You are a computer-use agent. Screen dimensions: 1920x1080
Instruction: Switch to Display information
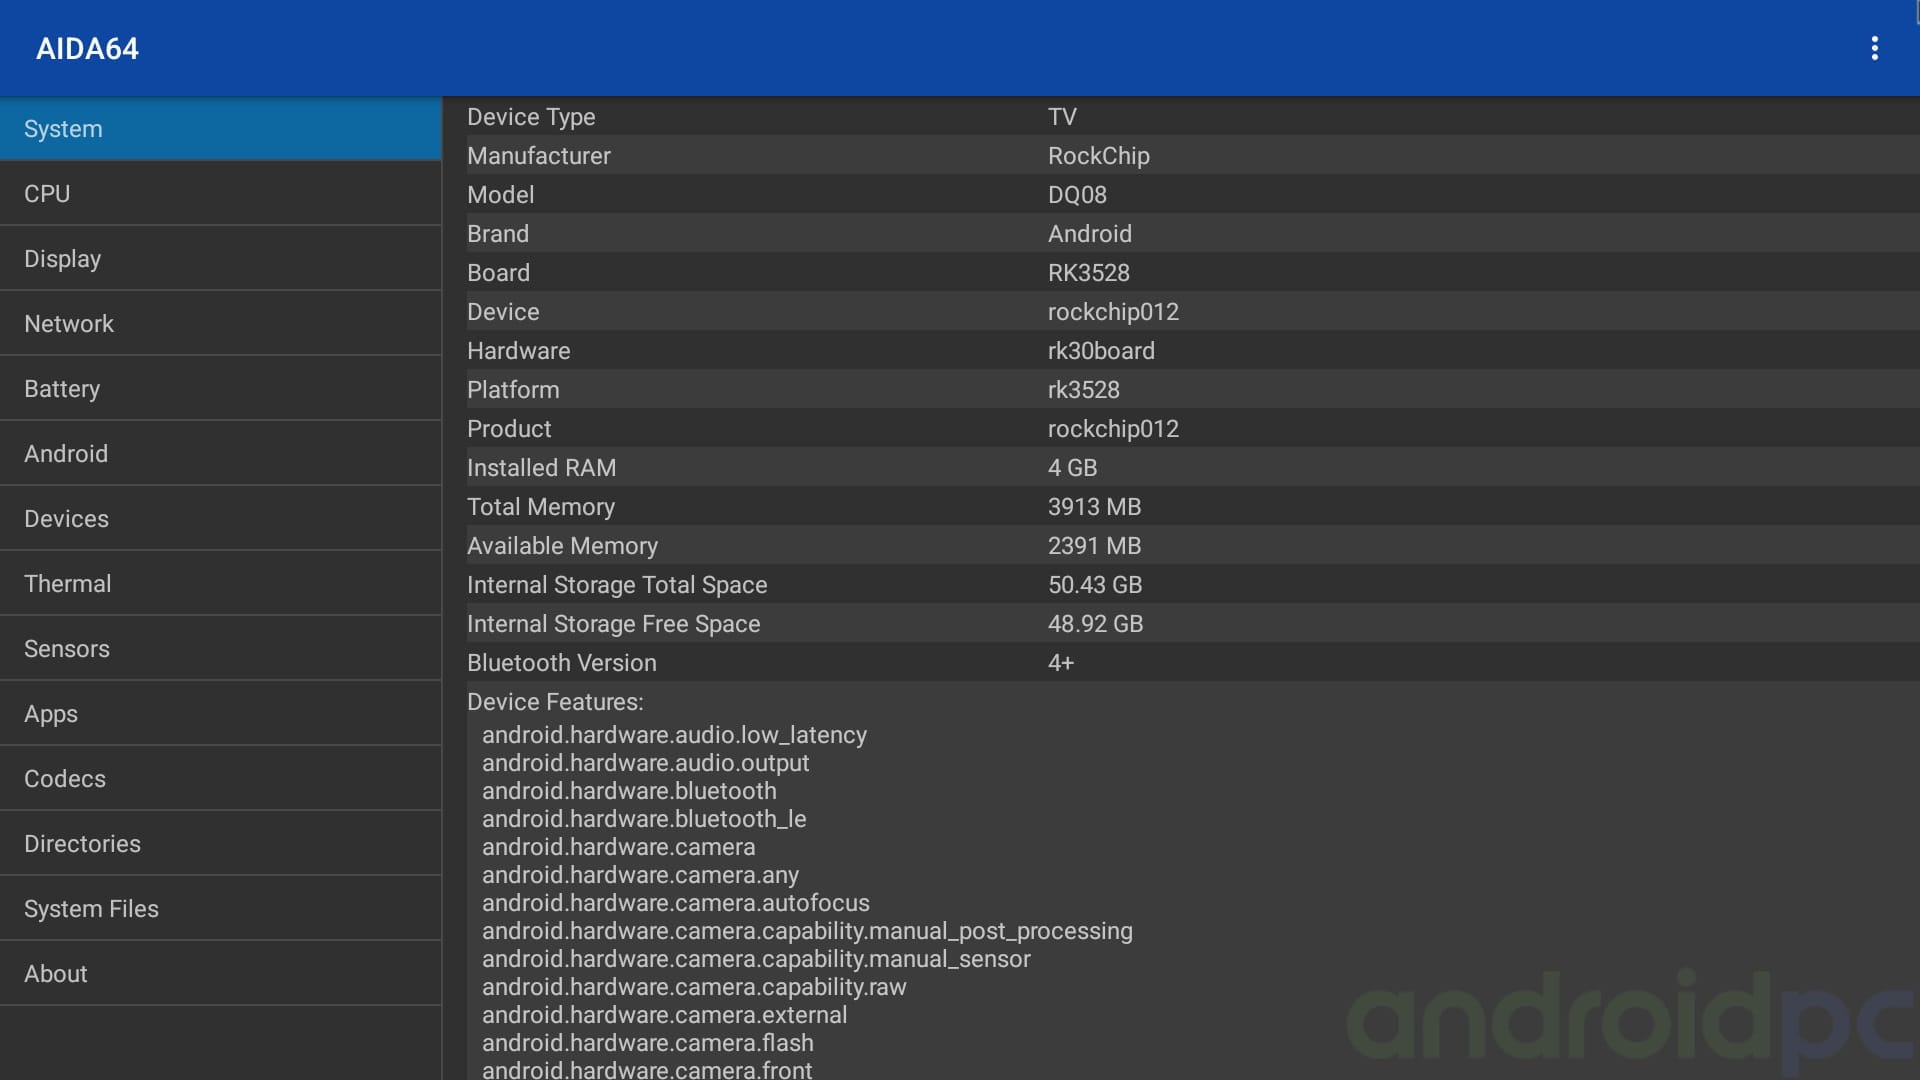click(220, 259)
